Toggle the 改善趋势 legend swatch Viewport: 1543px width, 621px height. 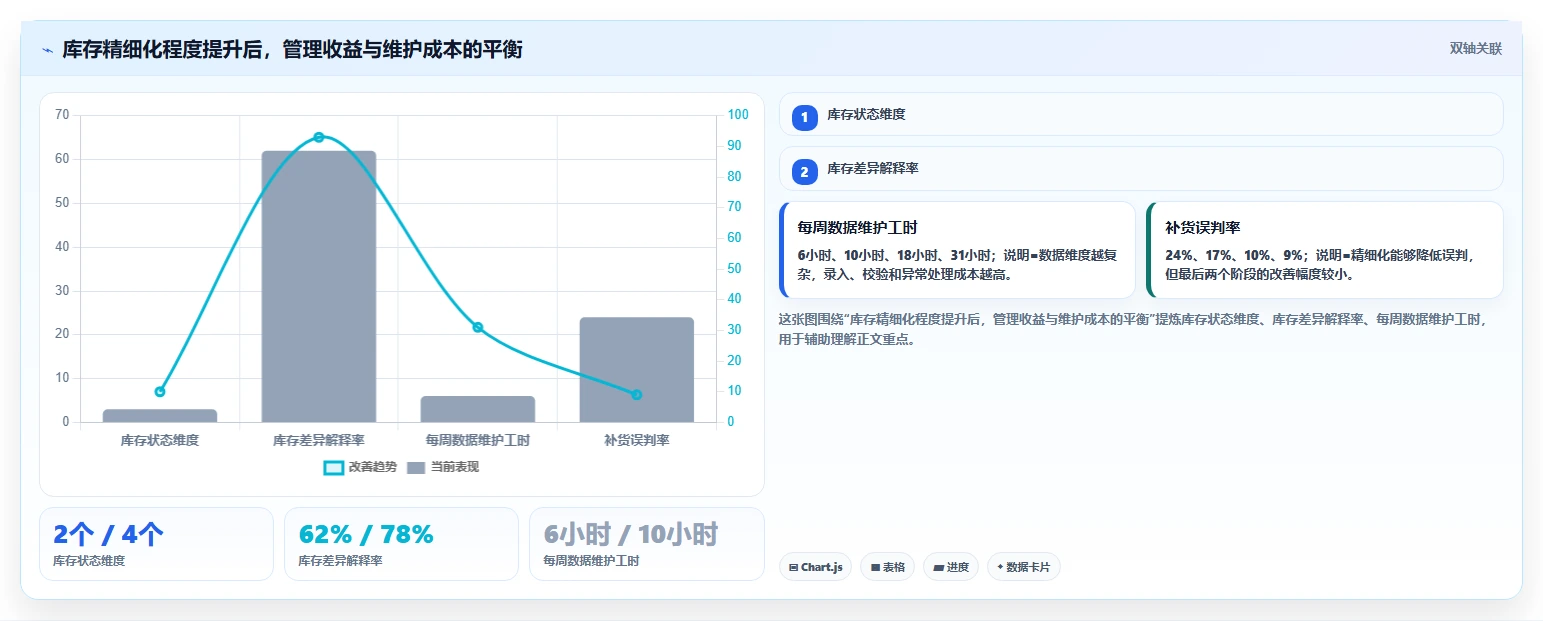(334, 467)
